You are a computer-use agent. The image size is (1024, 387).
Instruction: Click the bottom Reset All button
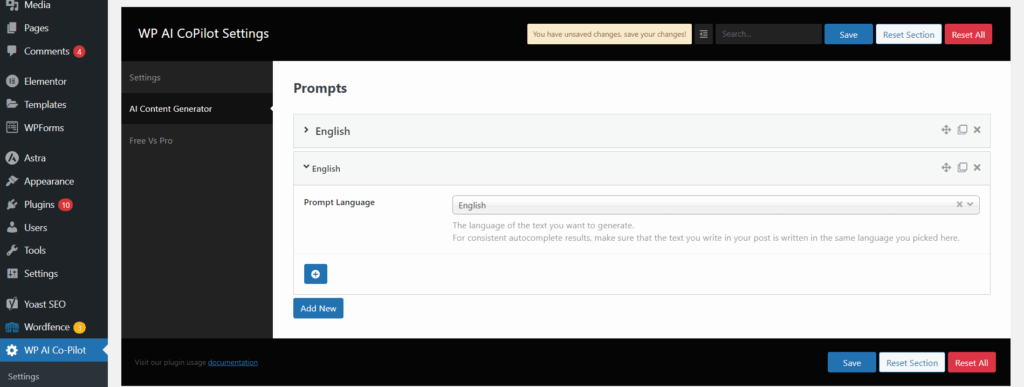coord(972,363)
